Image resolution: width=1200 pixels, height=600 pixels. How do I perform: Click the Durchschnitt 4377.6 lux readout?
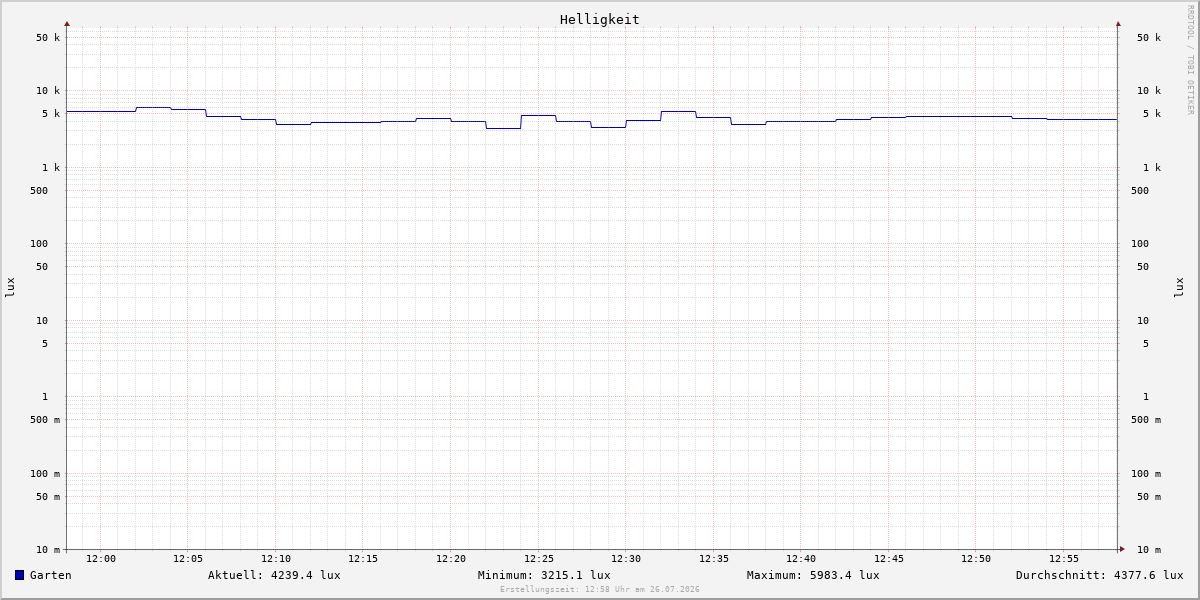[1099, 575]
